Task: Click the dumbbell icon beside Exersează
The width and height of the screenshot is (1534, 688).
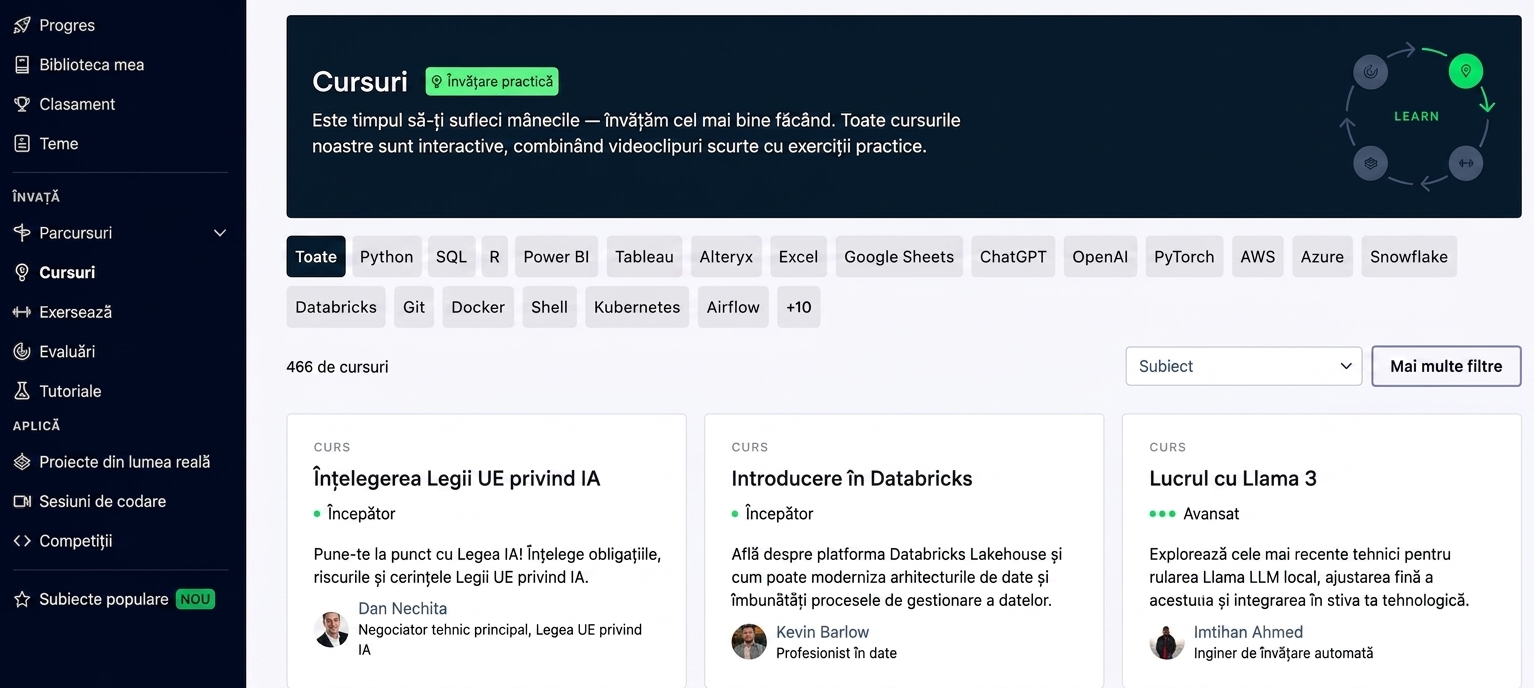Action: click(21, 312)
